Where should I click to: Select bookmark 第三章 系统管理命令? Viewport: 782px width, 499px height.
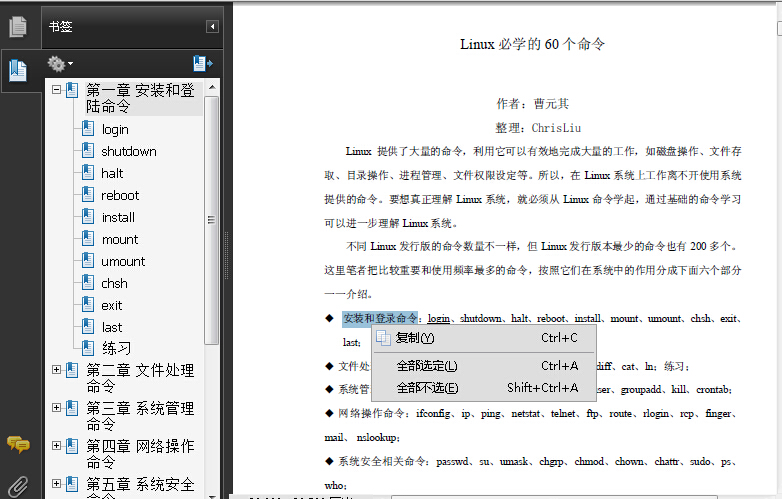[x=140, y=416]
